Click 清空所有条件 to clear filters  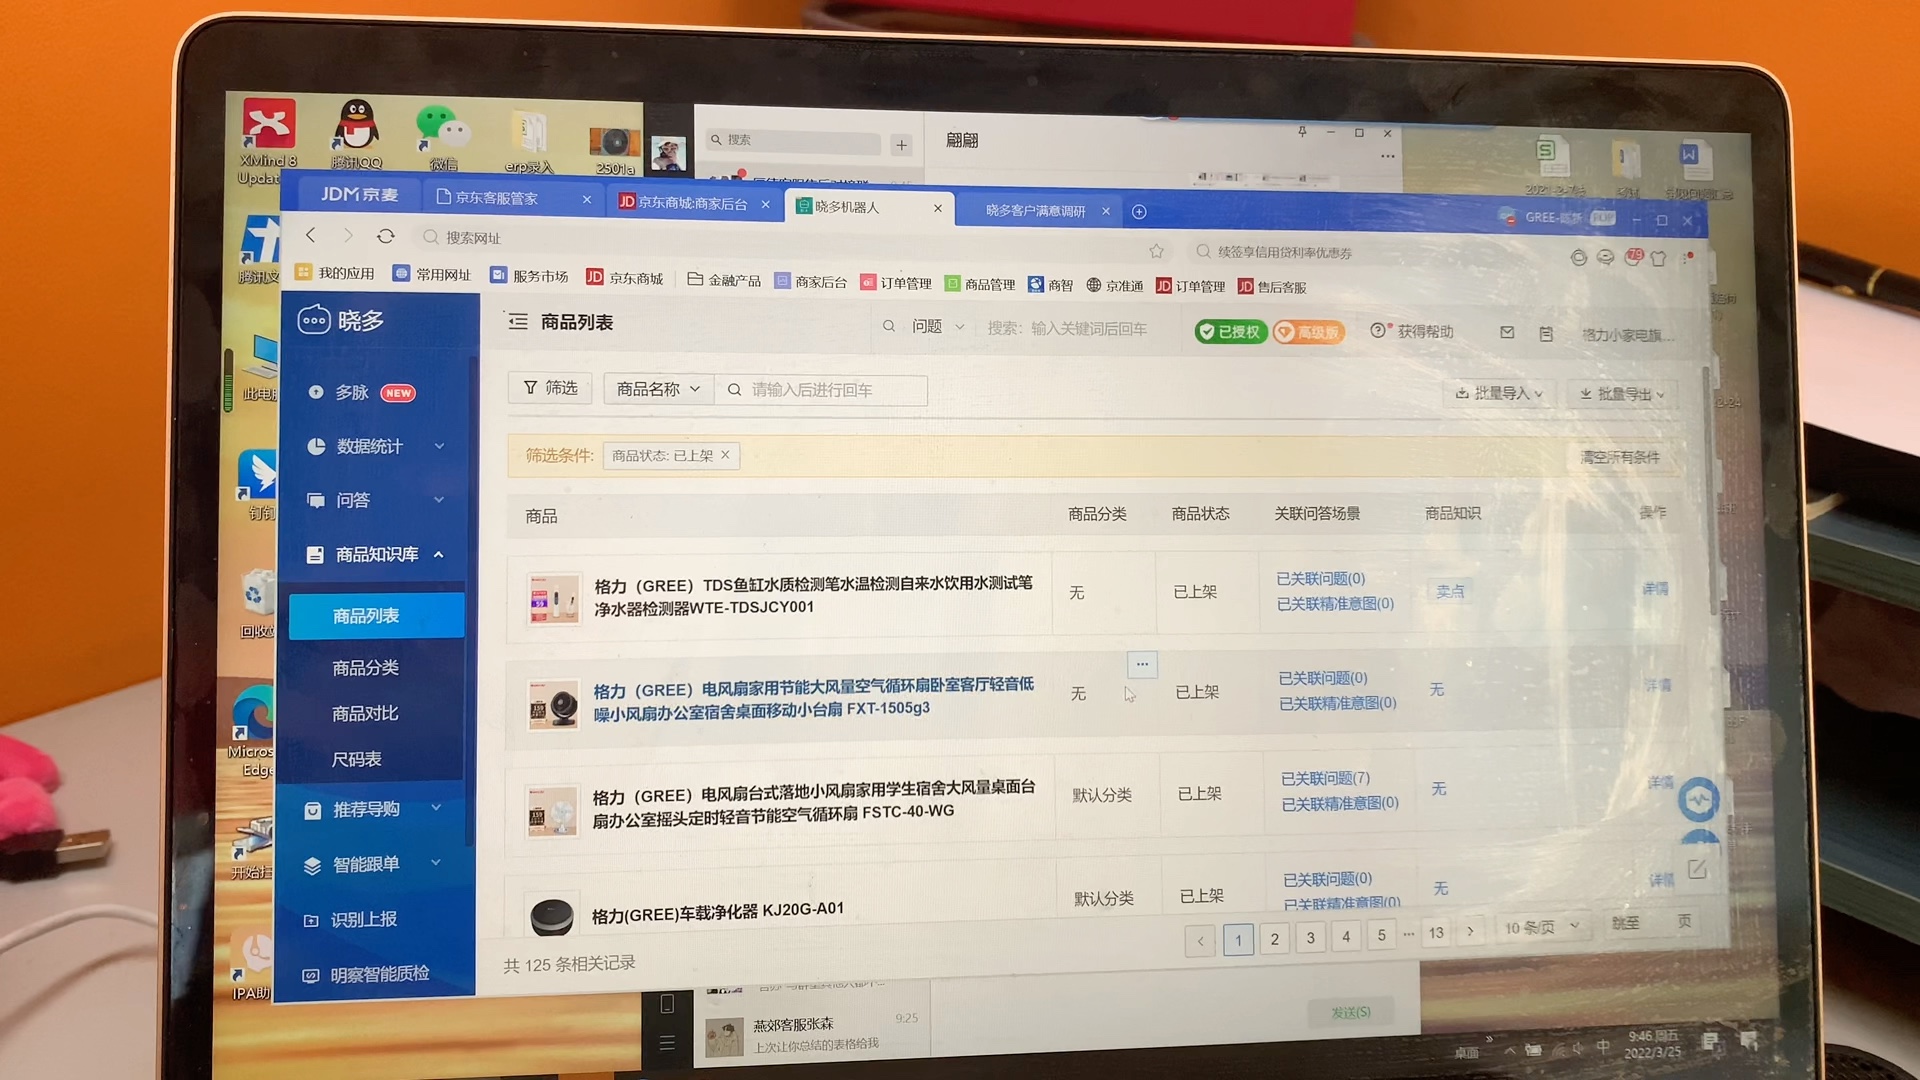(x=1619, y=457)
